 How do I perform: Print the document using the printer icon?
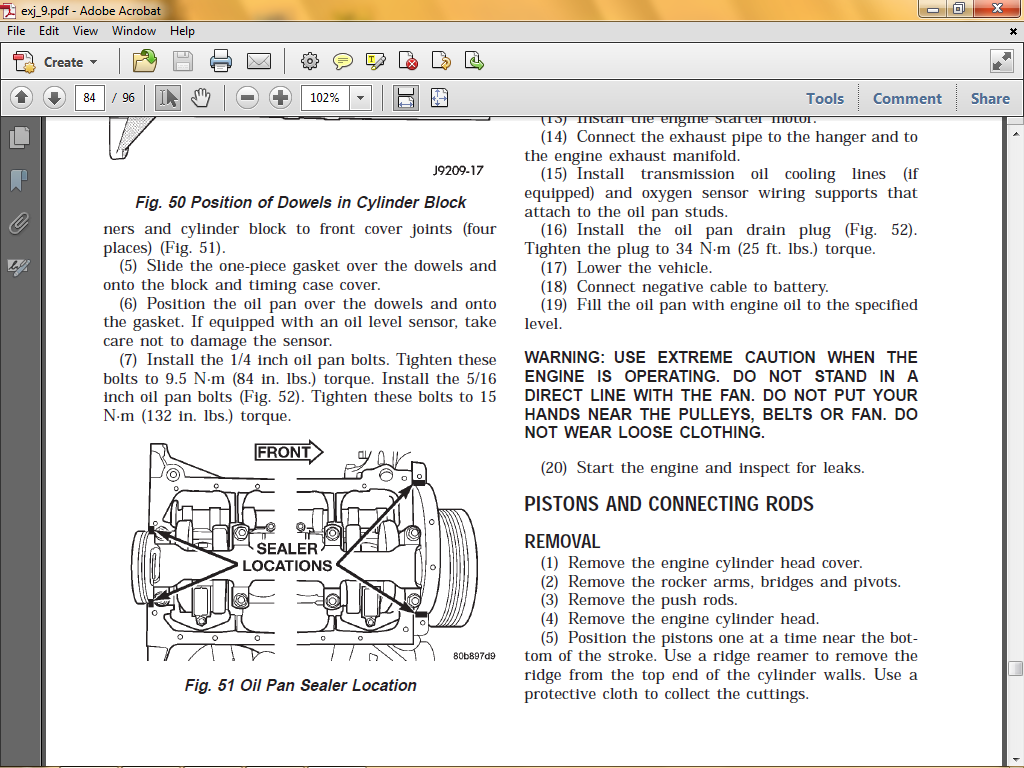221,62
